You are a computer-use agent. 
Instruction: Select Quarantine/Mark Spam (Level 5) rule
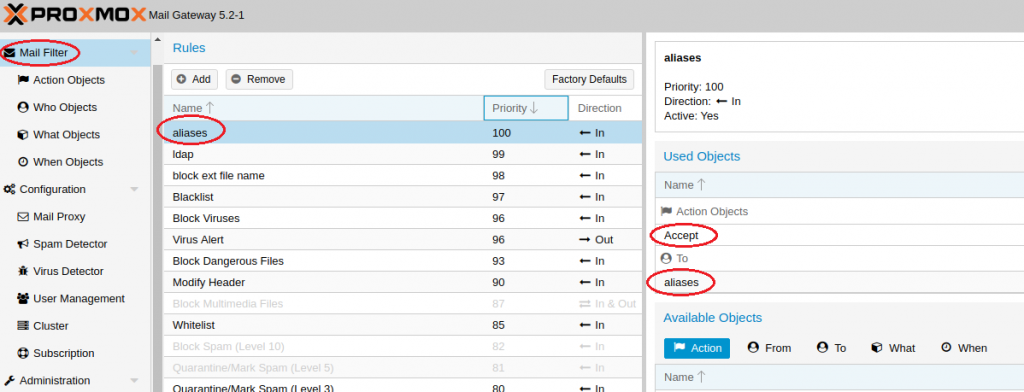403,368
